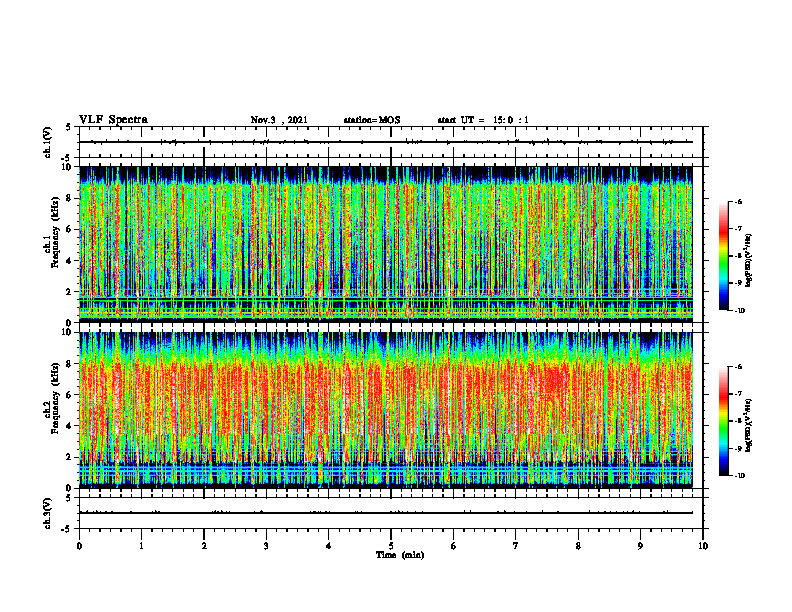Image resolution: width=792 pixels, height=612 pixels.
Task: Click the ch.1 spectrogram color scale bar
Action: click(724, 256)
